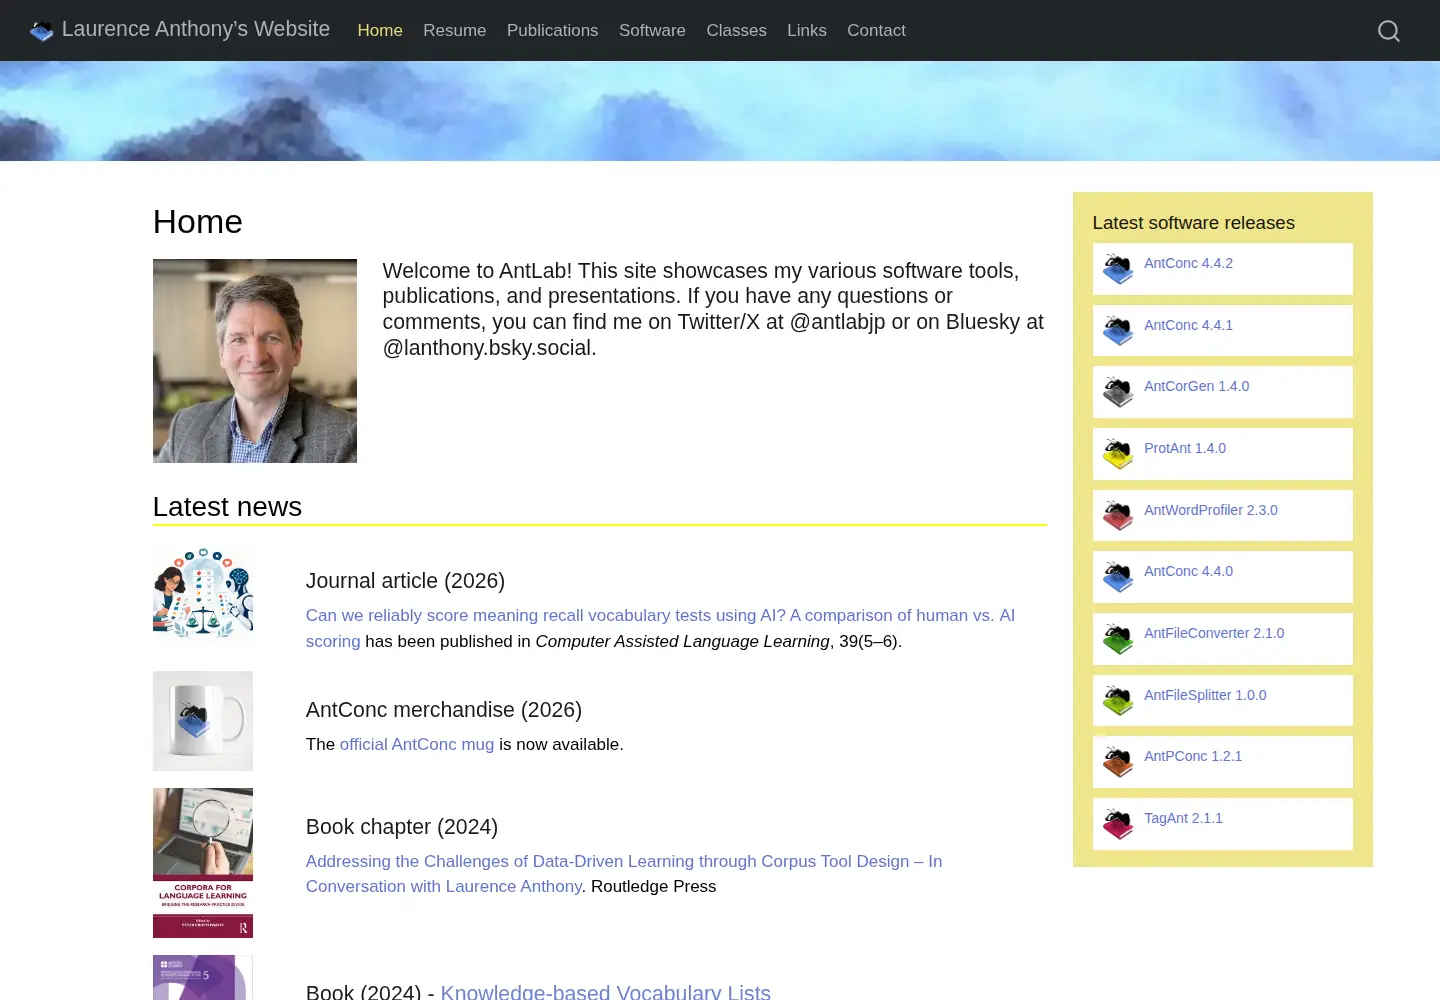Open the AntCorGen 1.4.0 link
Screen dimensions: 1440x1000
click(1197, 386)
